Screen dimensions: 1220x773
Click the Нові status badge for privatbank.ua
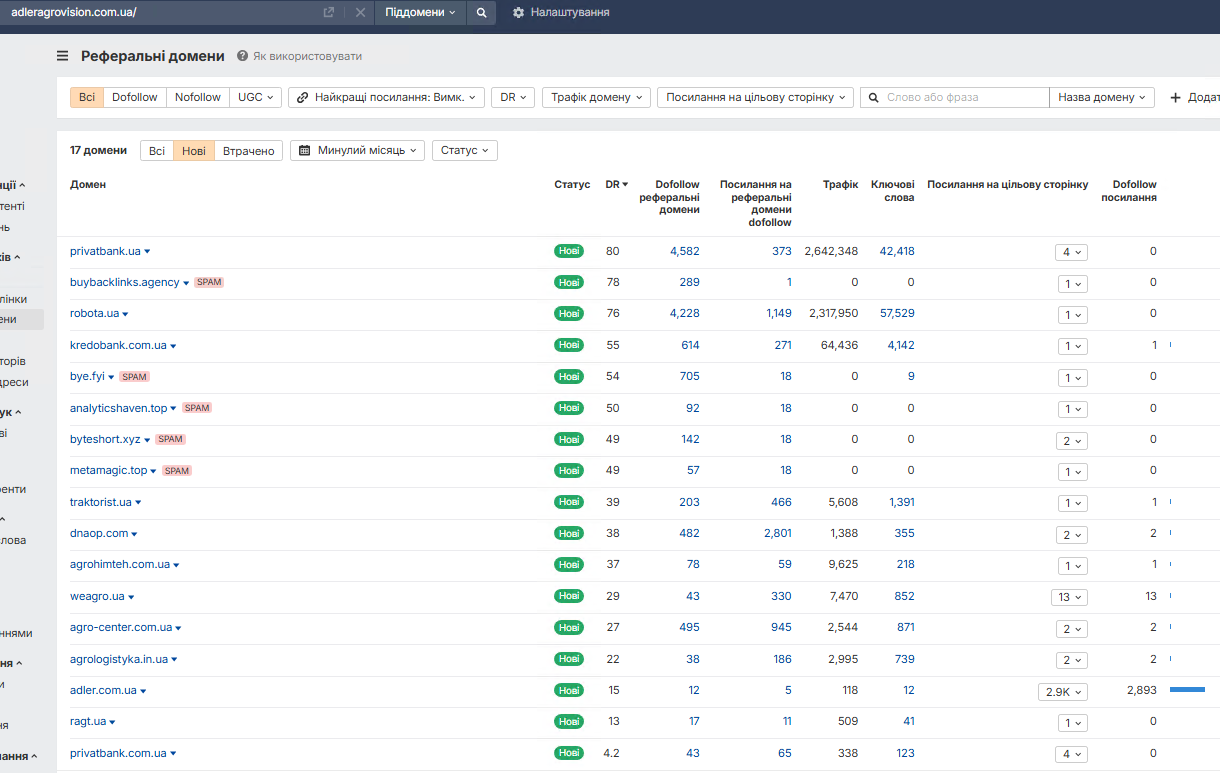(x=569, y=251)
